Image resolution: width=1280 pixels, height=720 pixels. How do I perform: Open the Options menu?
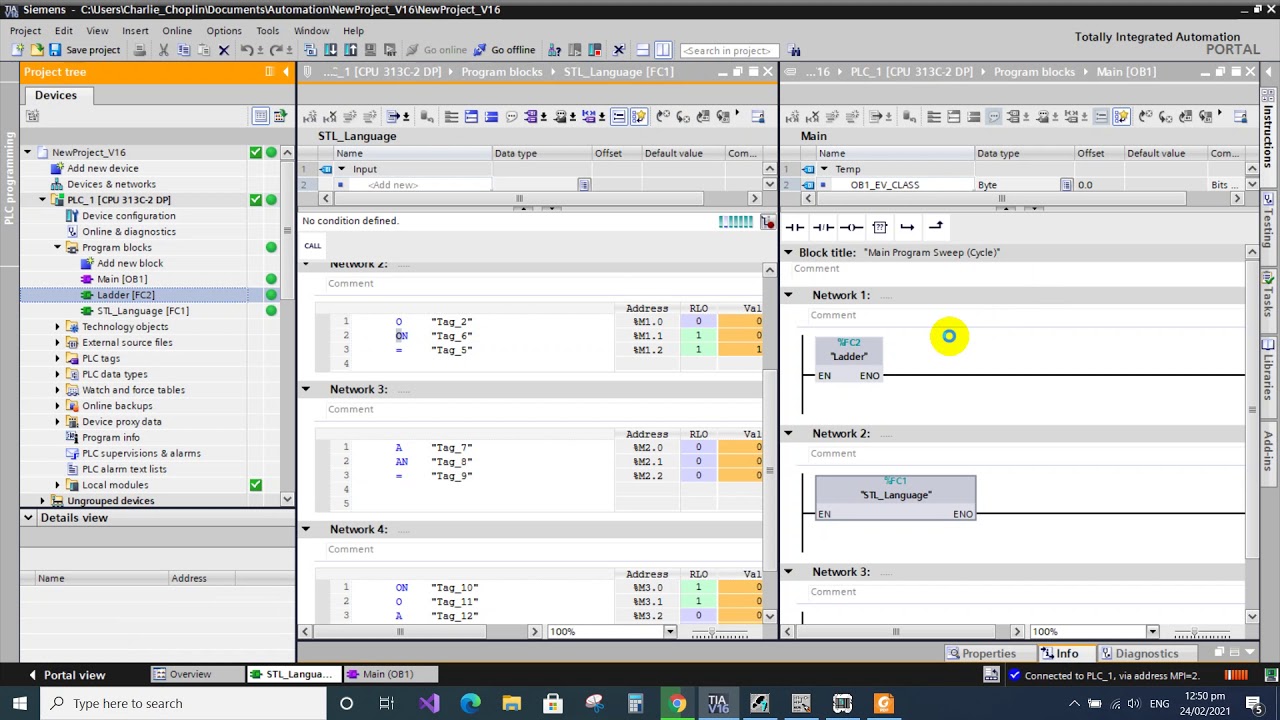(224, 31)
